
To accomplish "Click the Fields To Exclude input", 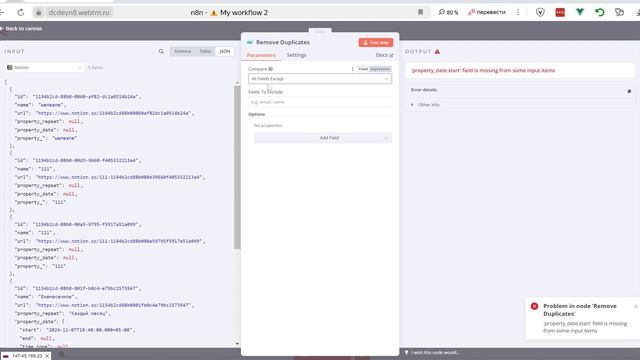I will click(x=320, y=102).
